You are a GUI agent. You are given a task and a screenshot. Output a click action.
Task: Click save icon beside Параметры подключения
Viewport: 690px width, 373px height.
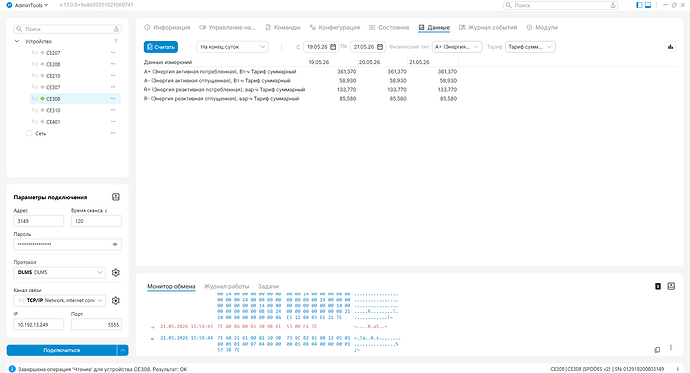coord(116,197)
